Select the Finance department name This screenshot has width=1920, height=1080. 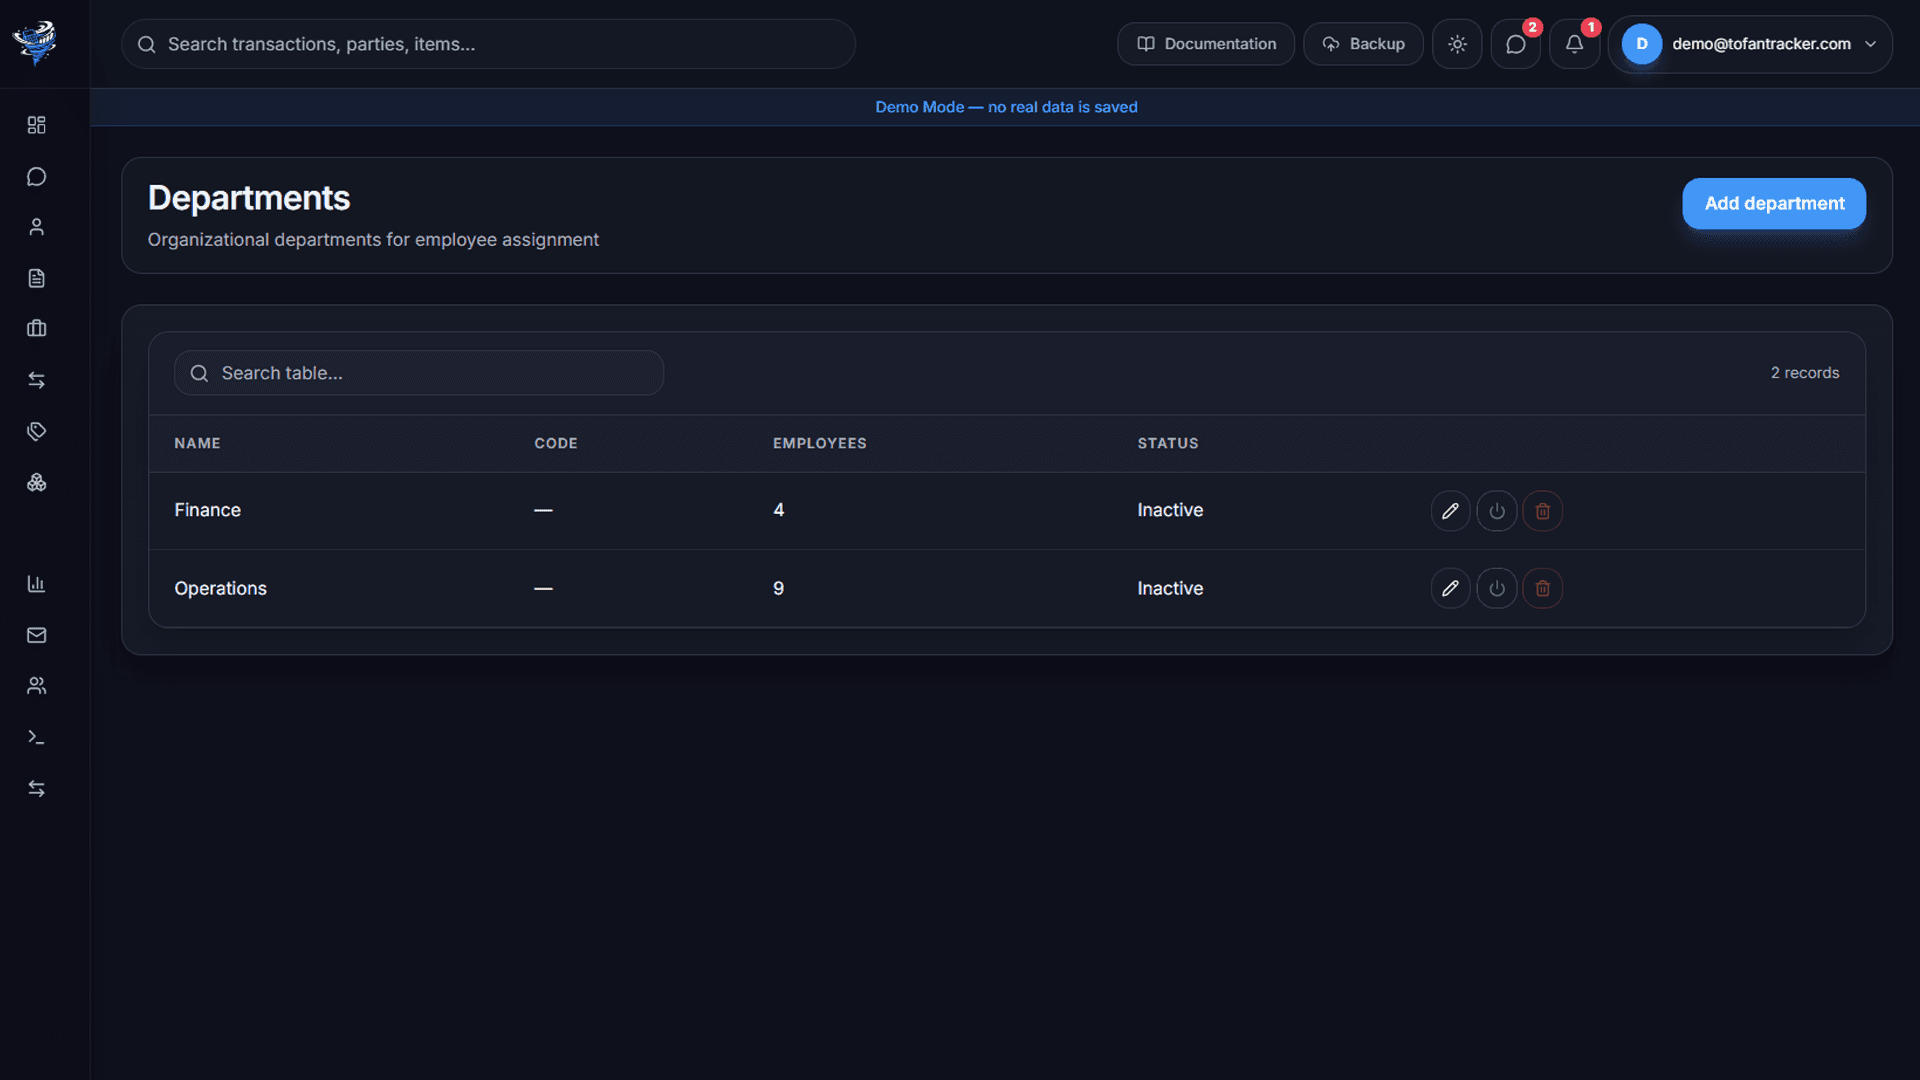click(208, 510)
